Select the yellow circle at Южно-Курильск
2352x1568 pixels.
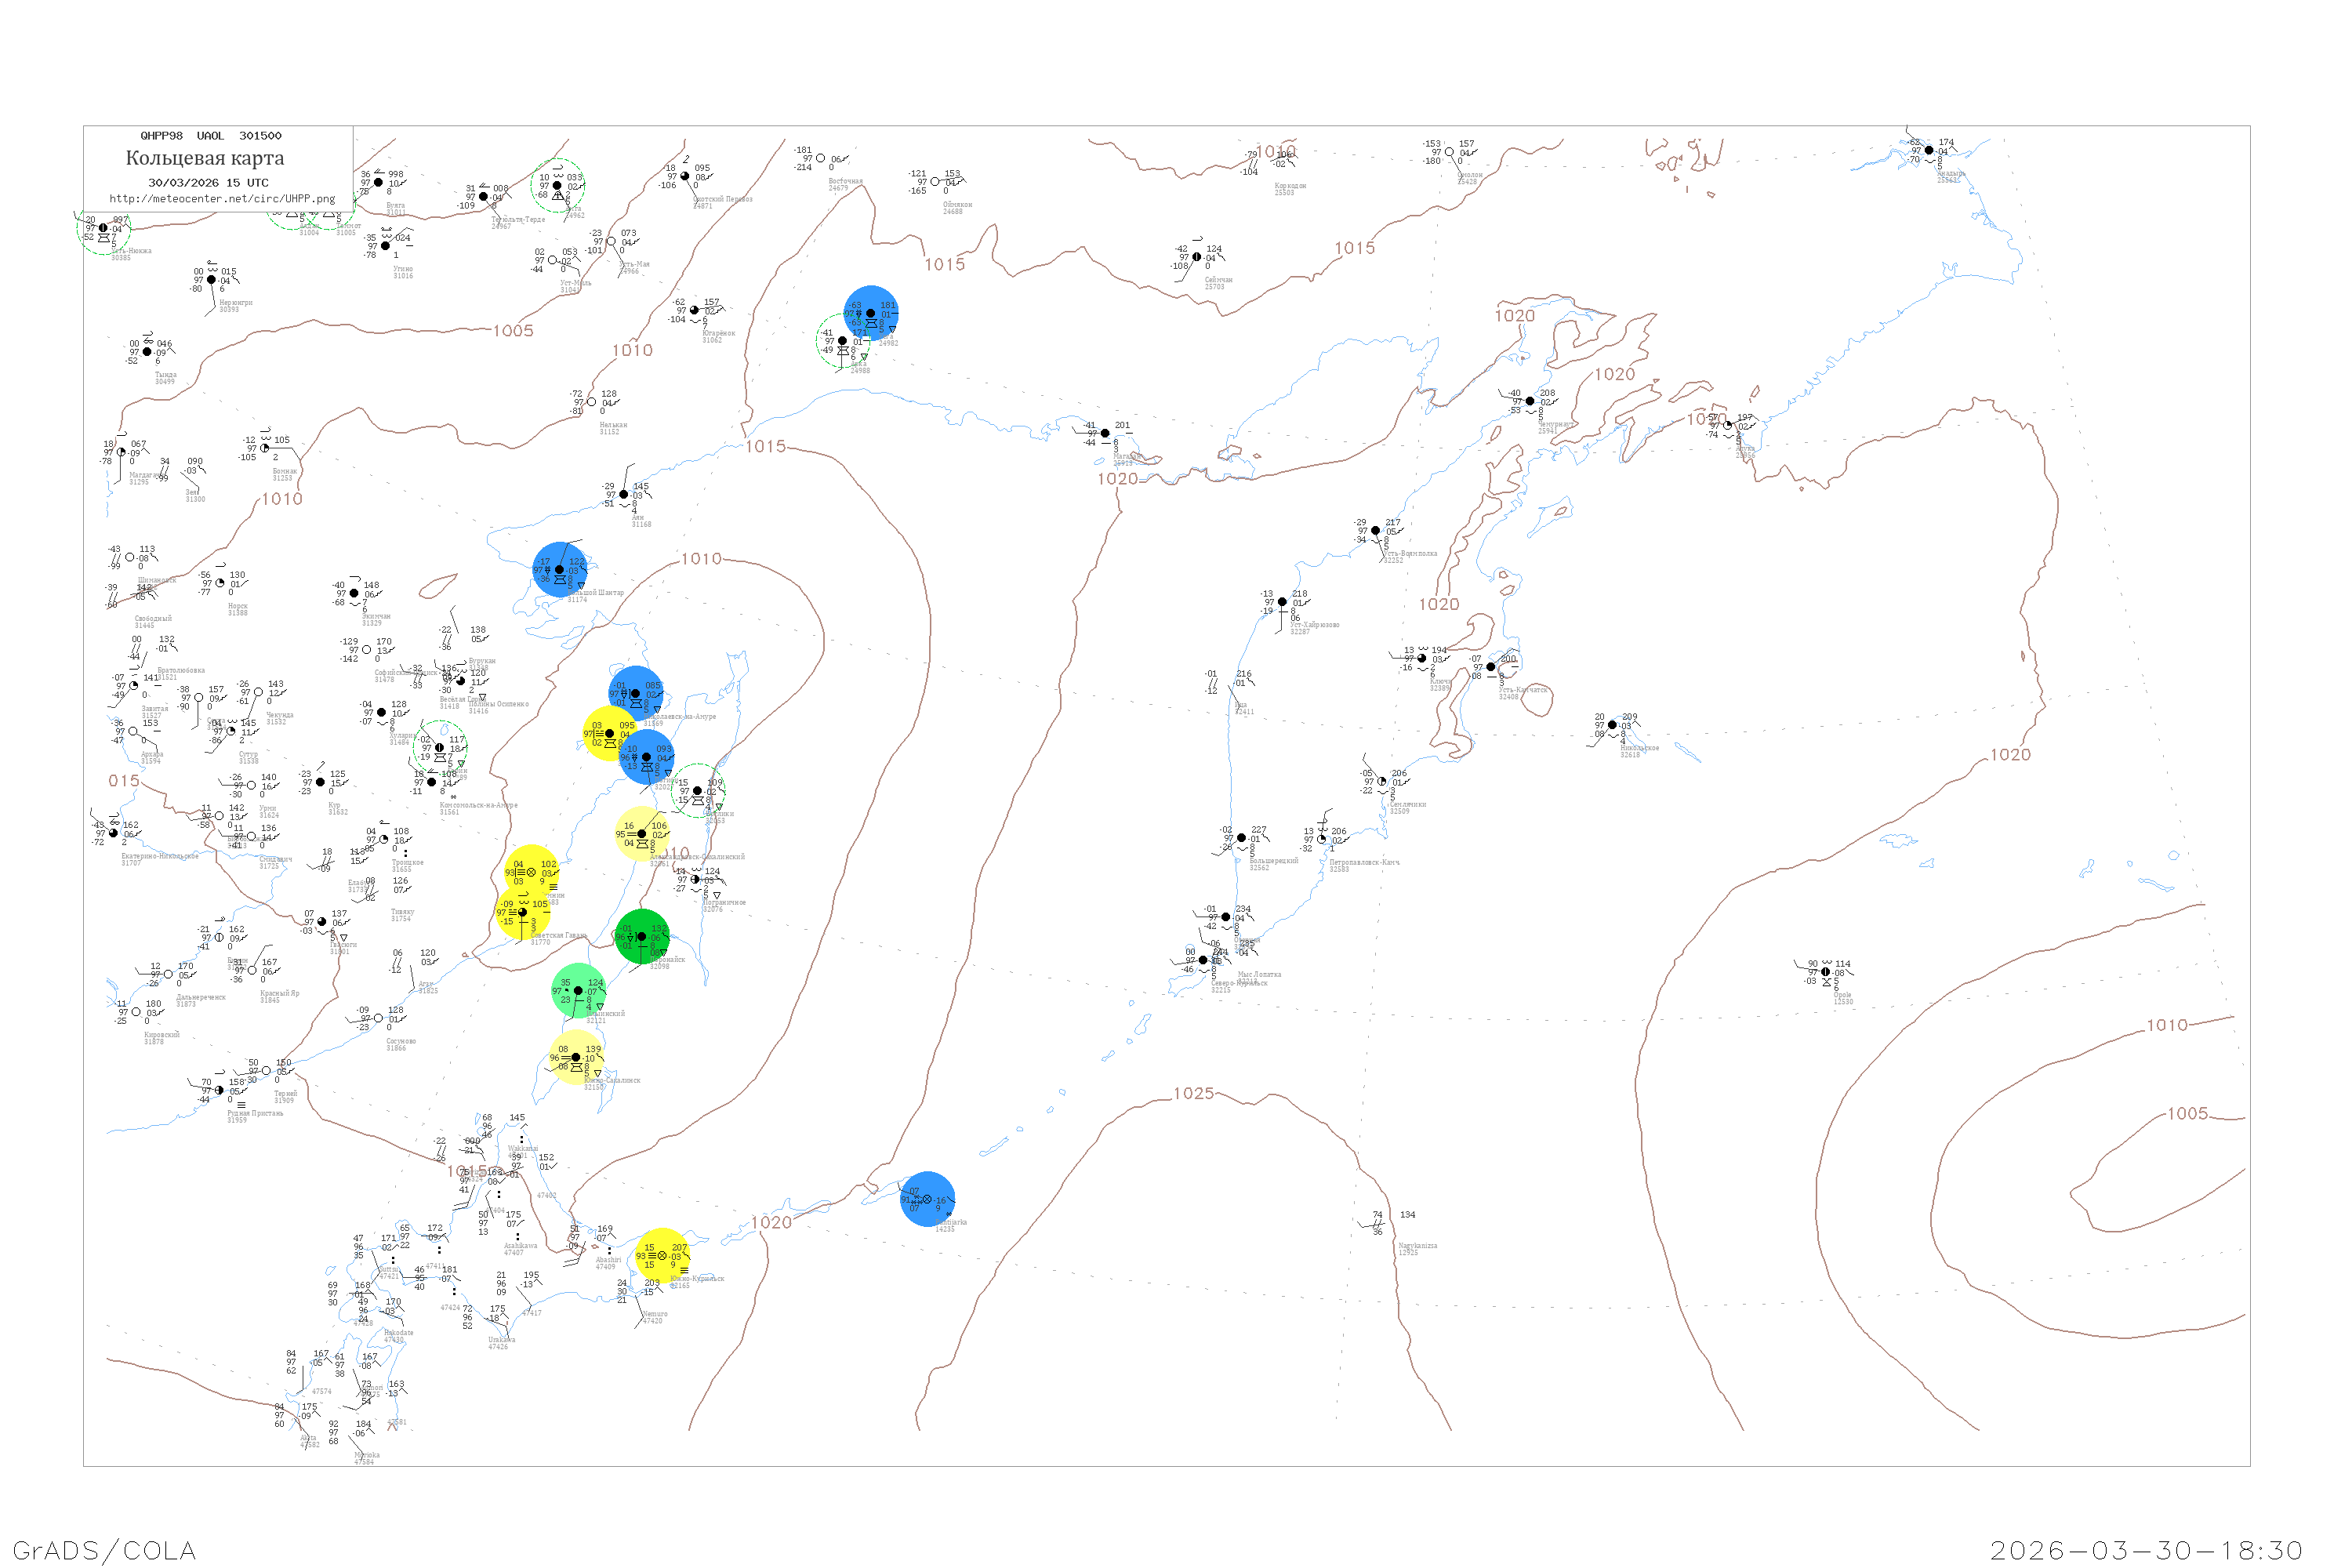click(x=662, y=1256)
